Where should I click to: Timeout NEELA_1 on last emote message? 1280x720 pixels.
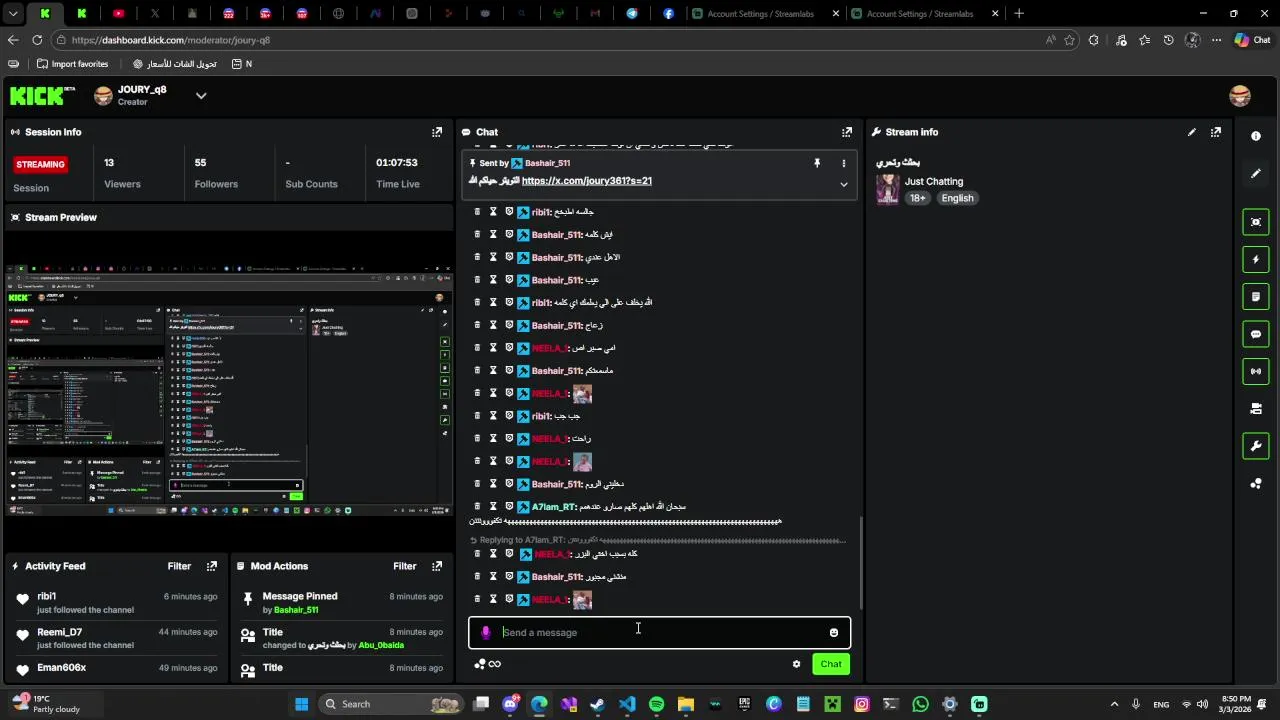[493, 600]
